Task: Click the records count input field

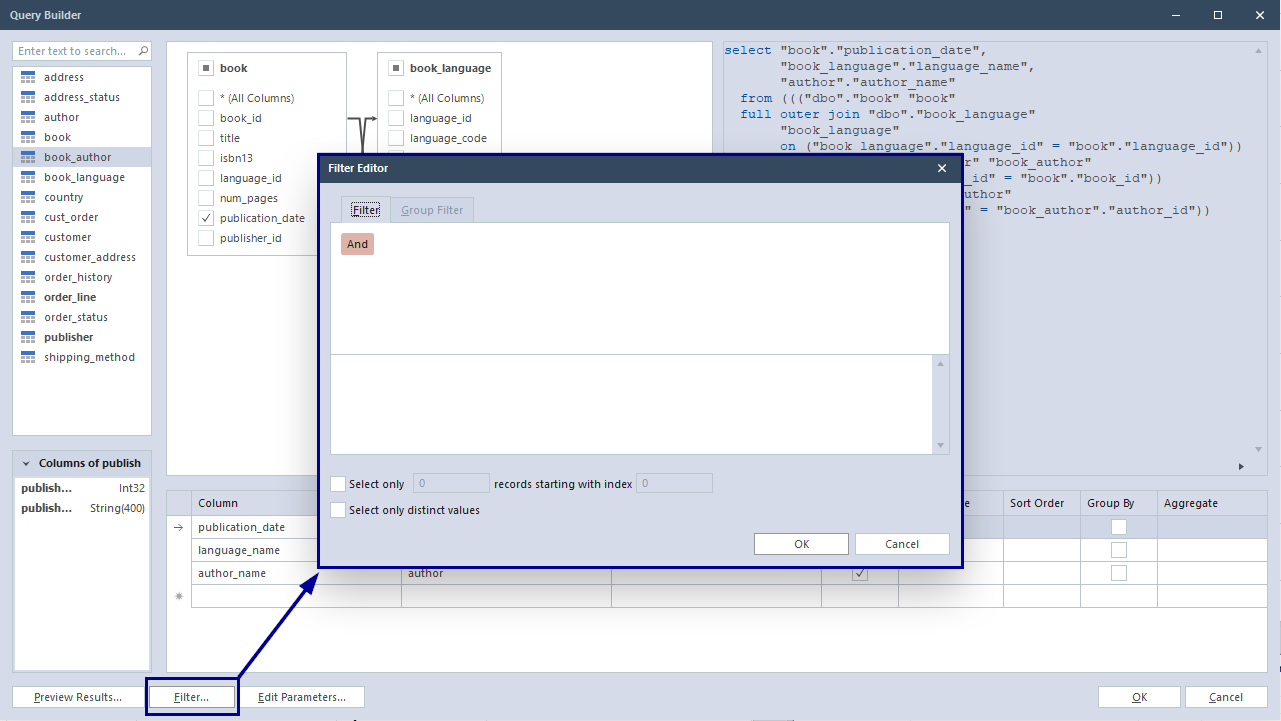Action: coord(451,484)
